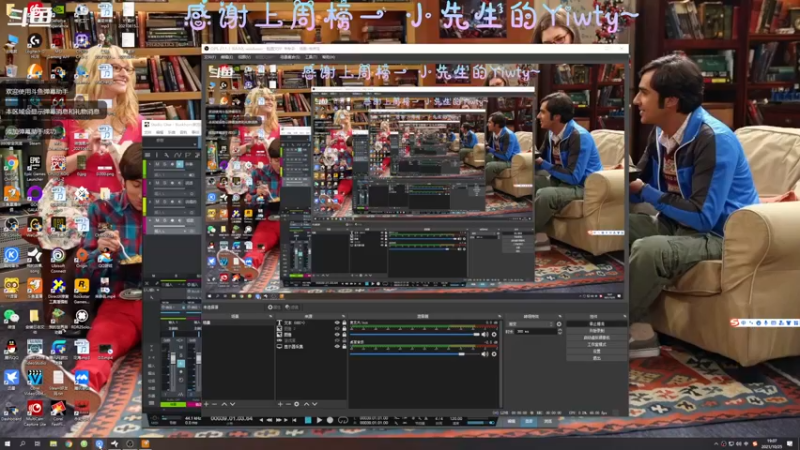The width and height of the screenshot is (800, 450).
Task: Open the WeChat desktop icon
Action: [11, 316]
